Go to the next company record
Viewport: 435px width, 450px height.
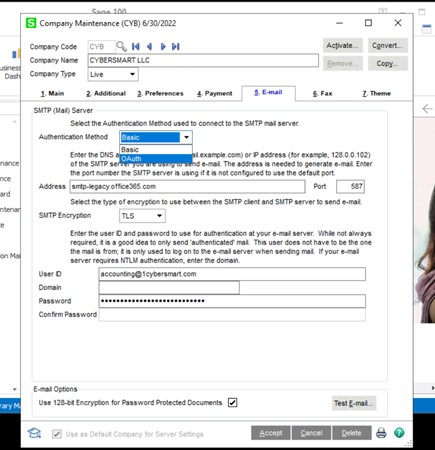(x=163, y=46)
